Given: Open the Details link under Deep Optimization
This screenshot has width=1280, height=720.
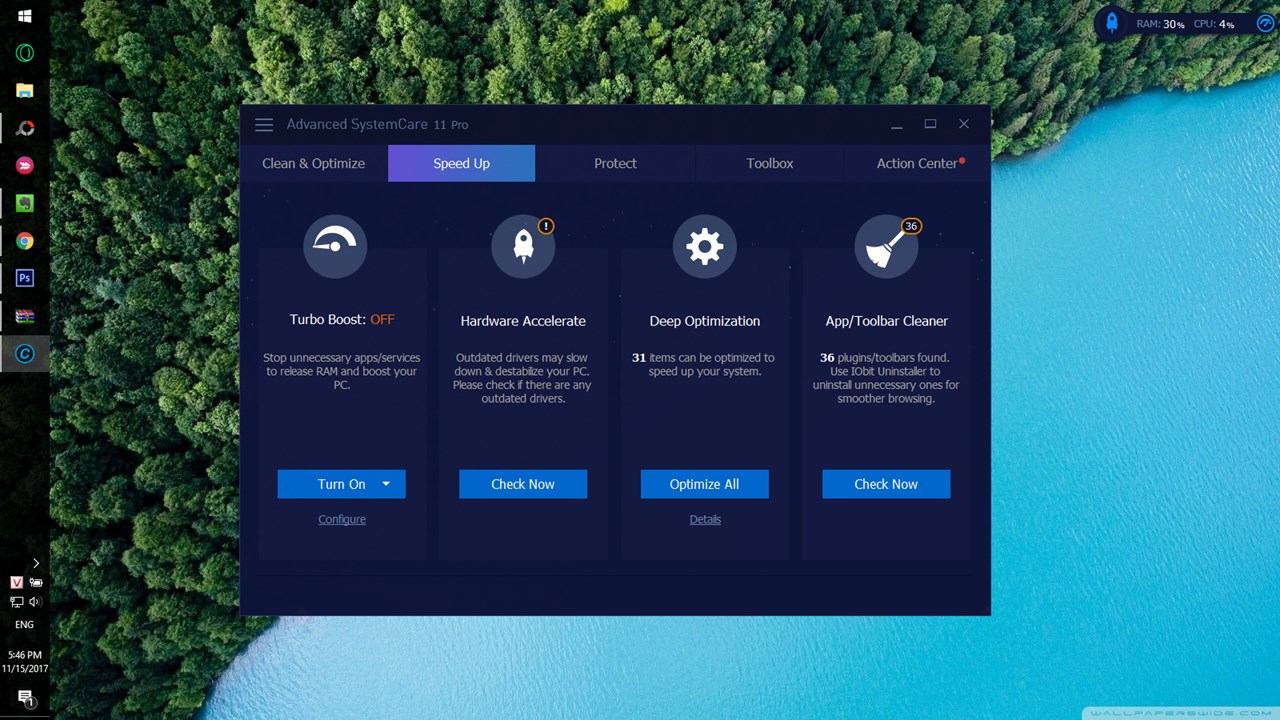Looking at the screenshot, I should click(705, 519).
